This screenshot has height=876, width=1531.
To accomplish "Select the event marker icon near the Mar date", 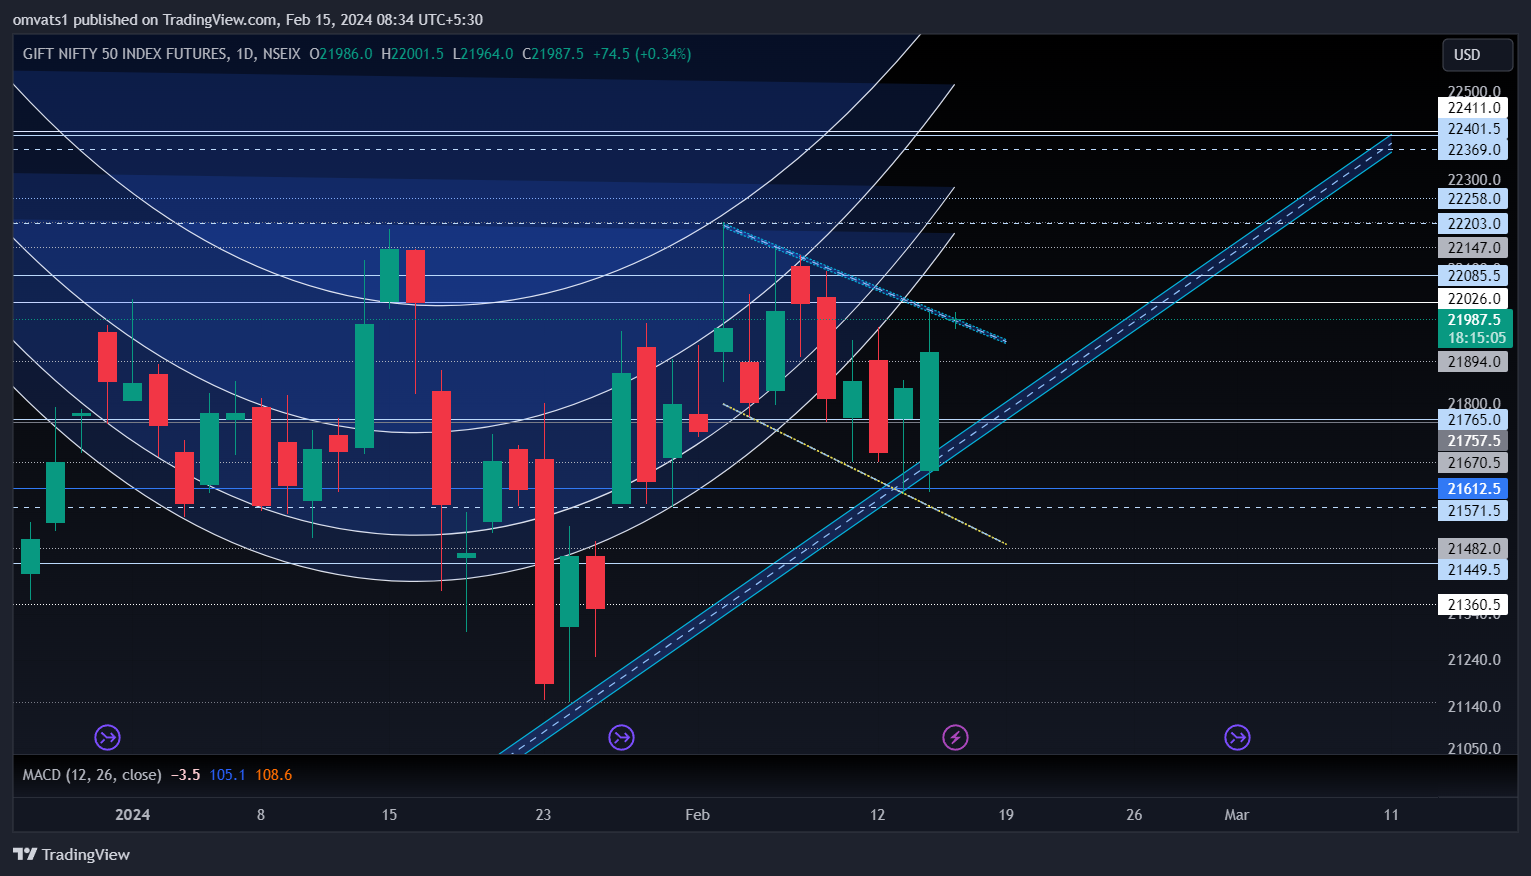I will click(1237, 738).
